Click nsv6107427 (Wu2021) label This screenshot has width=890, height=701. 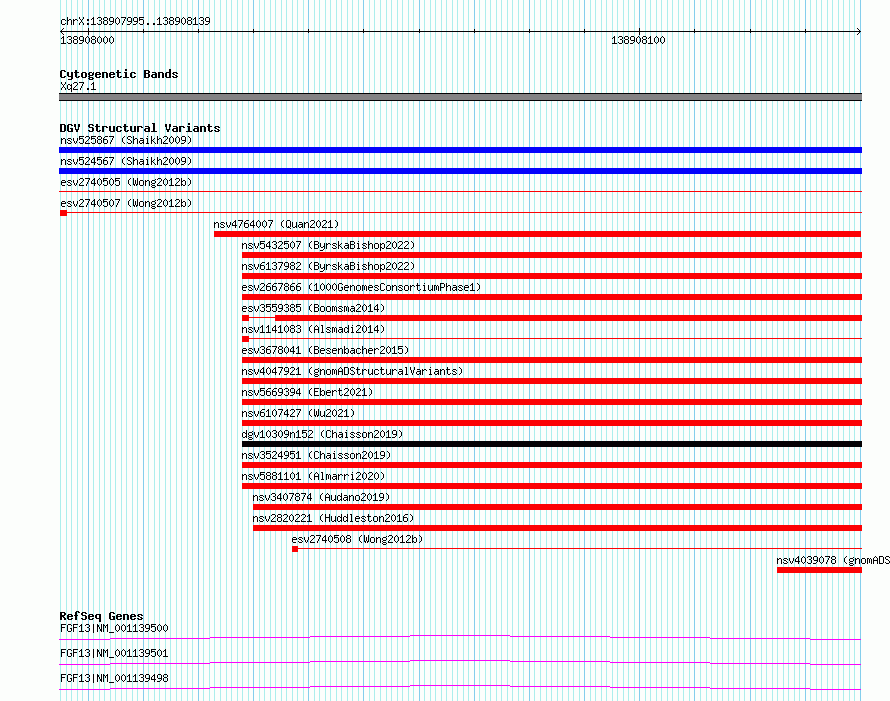pyautogui.click(x=298, y=413)
